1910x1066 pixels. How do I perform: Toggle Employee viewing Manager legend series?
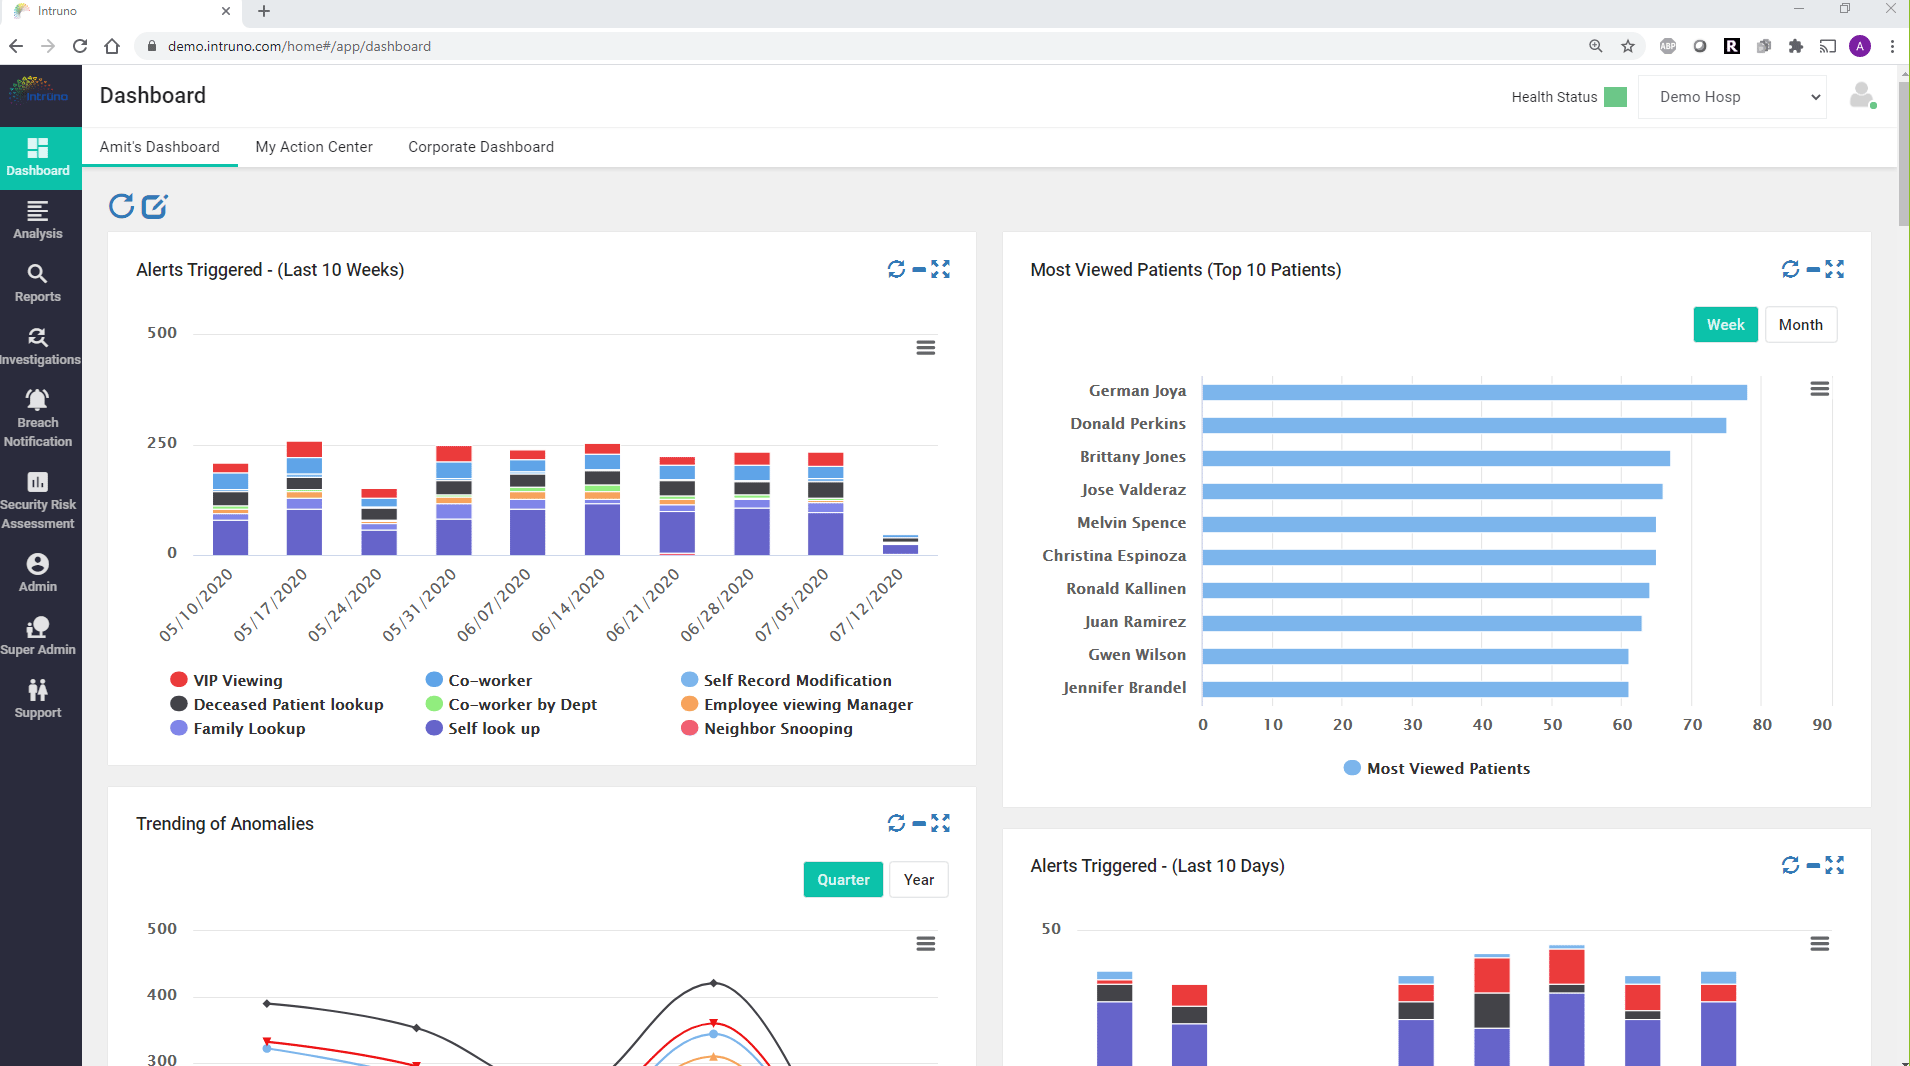click(x=797, y=704)
